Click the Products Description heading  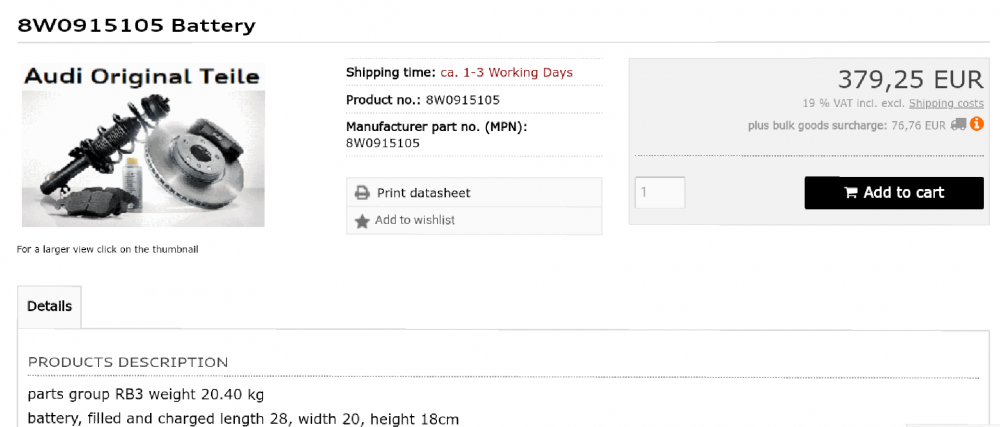128,363
